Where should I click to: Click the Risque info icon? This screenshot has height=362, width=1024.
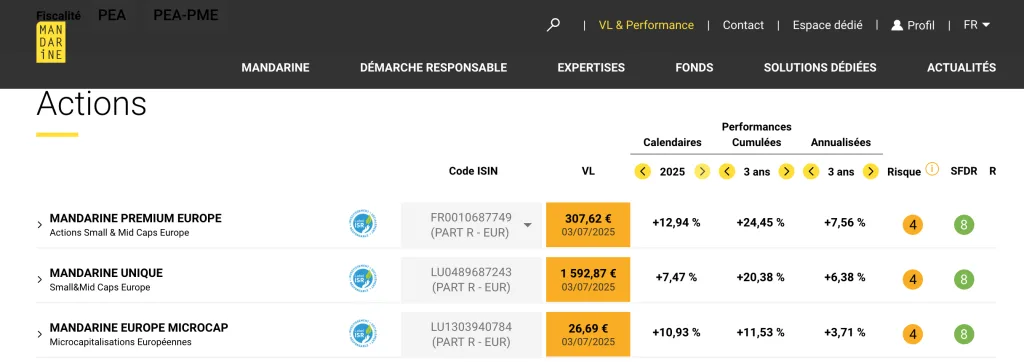coord(933,169)
